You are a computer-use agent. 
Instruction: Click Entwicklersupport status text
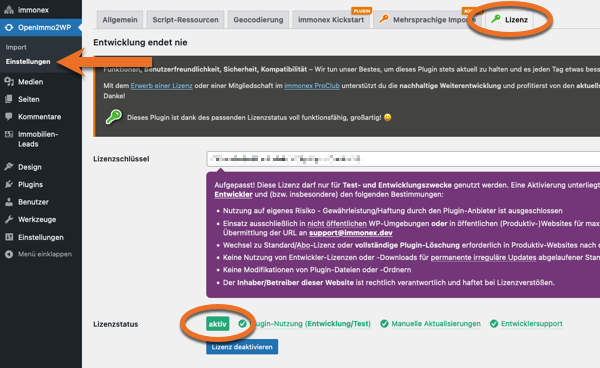(532, 324)
